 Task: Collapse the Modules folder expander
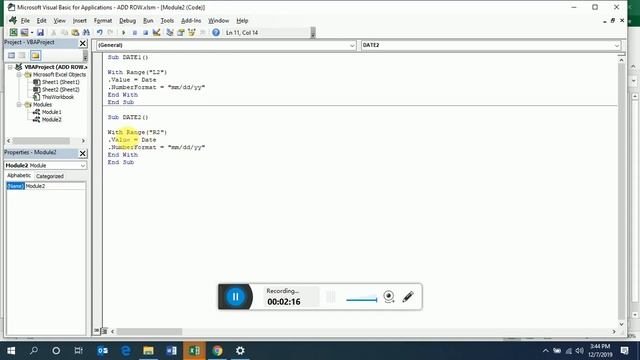[19, 104]
